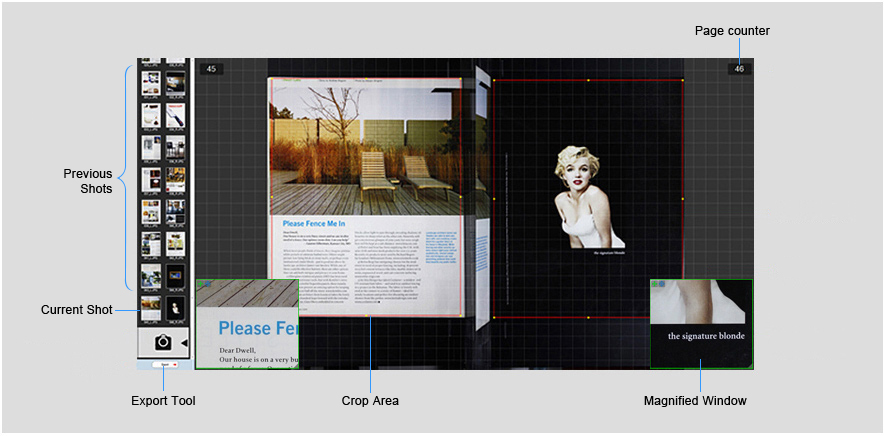
Task: Select the dark interior room thumbnail
Action: tap(175, 82)
